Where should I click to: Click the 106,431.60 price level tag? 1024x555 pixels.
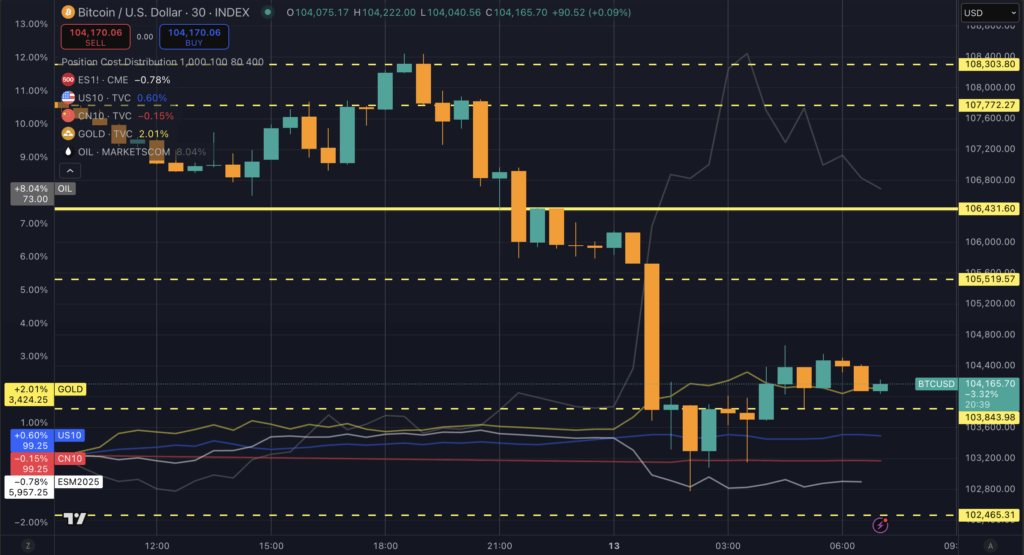point(990,209)
